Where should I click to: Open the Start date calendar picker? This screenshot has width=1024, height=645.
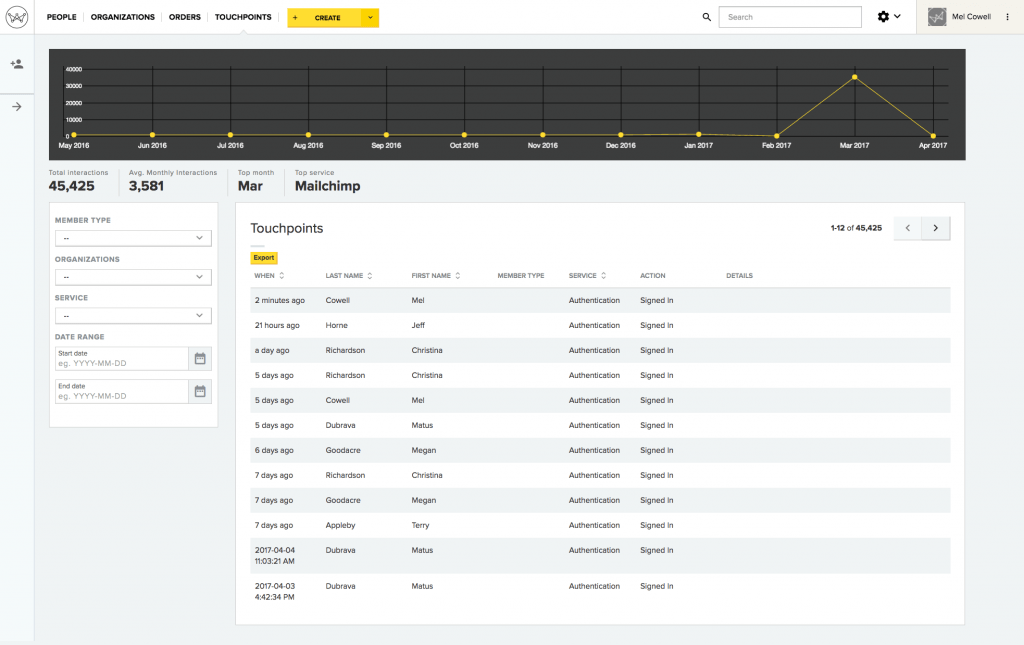coord(200,358)
